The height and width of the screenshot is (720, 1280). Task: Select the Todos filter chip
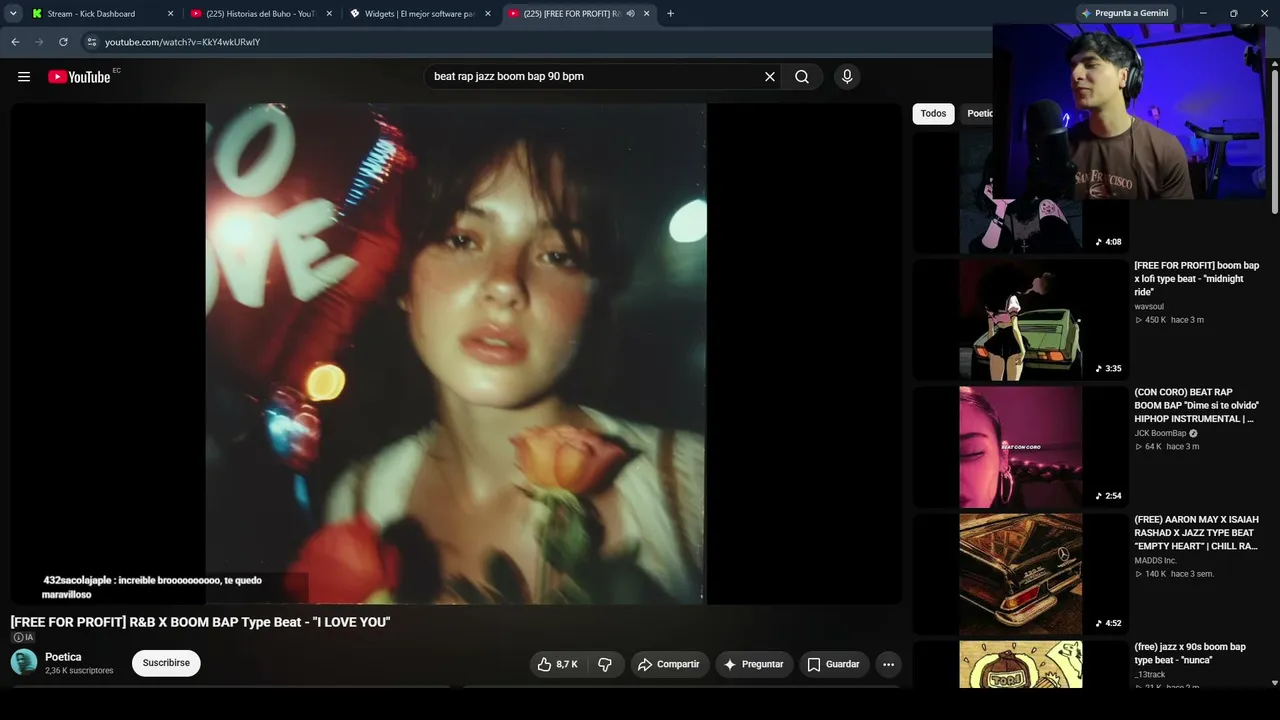933,114
